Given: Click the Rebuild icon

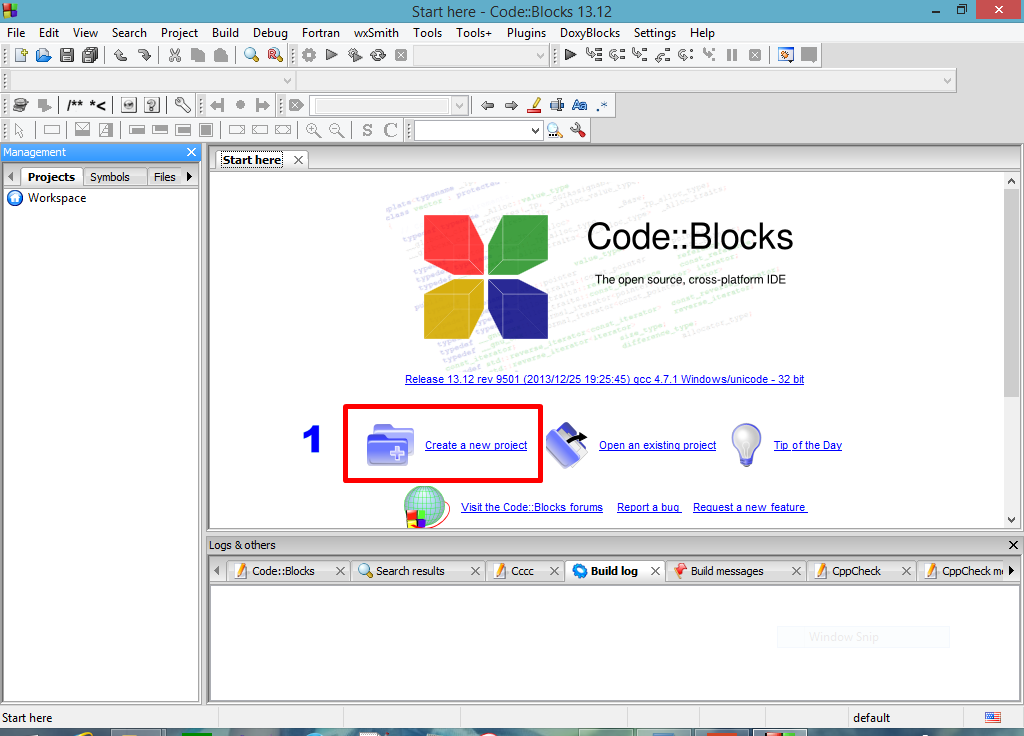Looking at the screenshot, I should click(x=378, y=56).
